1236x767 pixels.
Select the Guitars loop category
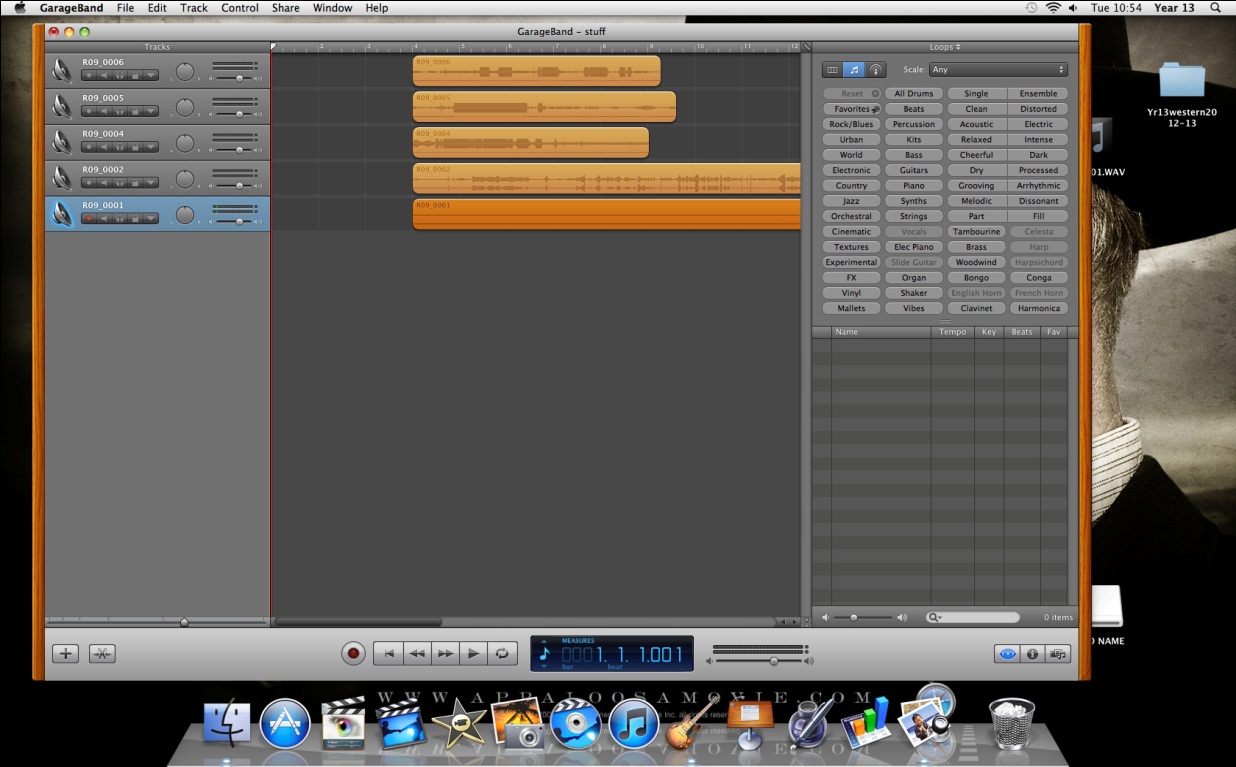pos(914,171)
